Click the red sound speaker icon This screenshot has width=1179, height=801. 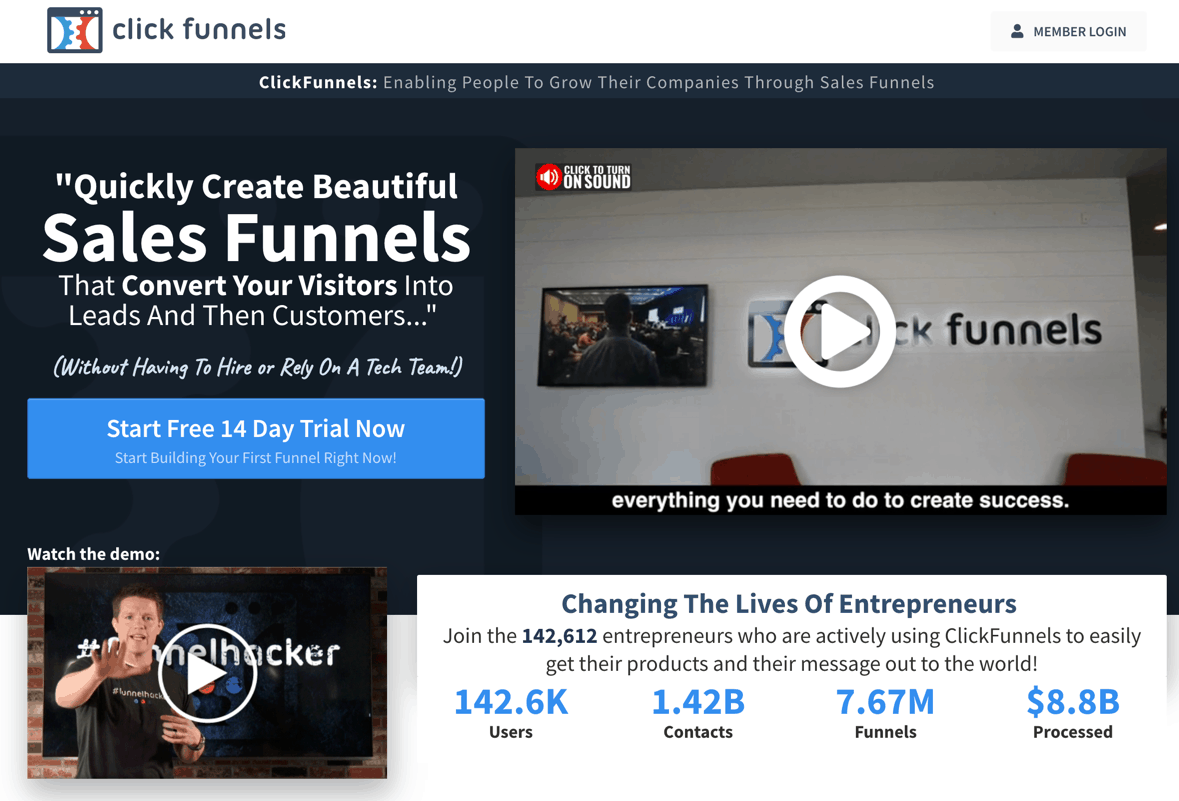click(x=548, y=177)
